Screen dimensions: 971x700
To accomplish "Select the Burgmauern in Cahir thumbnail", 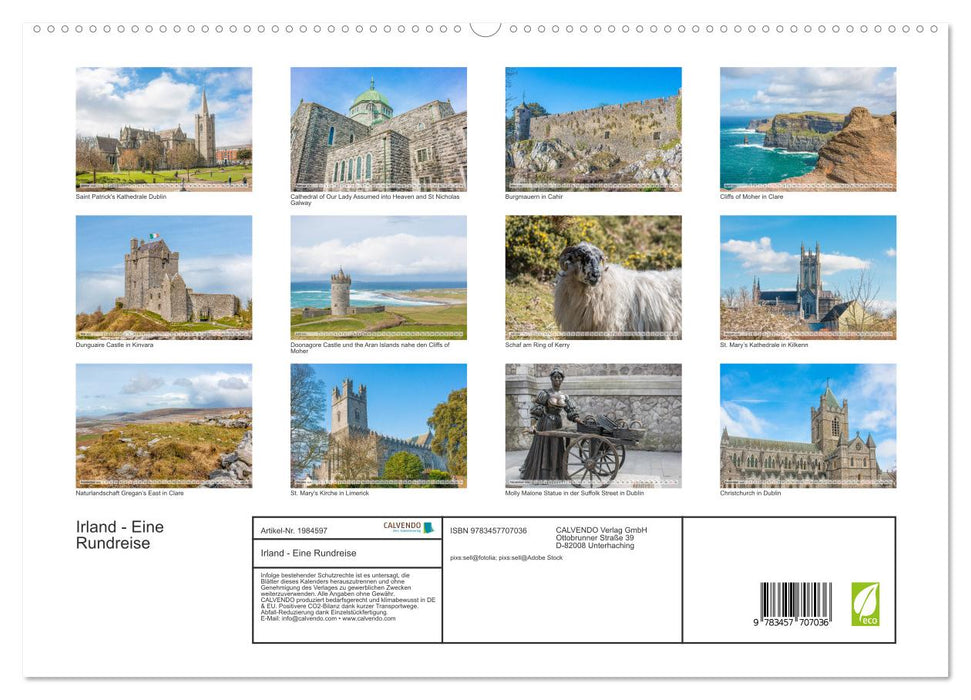I will click(x=593, y=128).
